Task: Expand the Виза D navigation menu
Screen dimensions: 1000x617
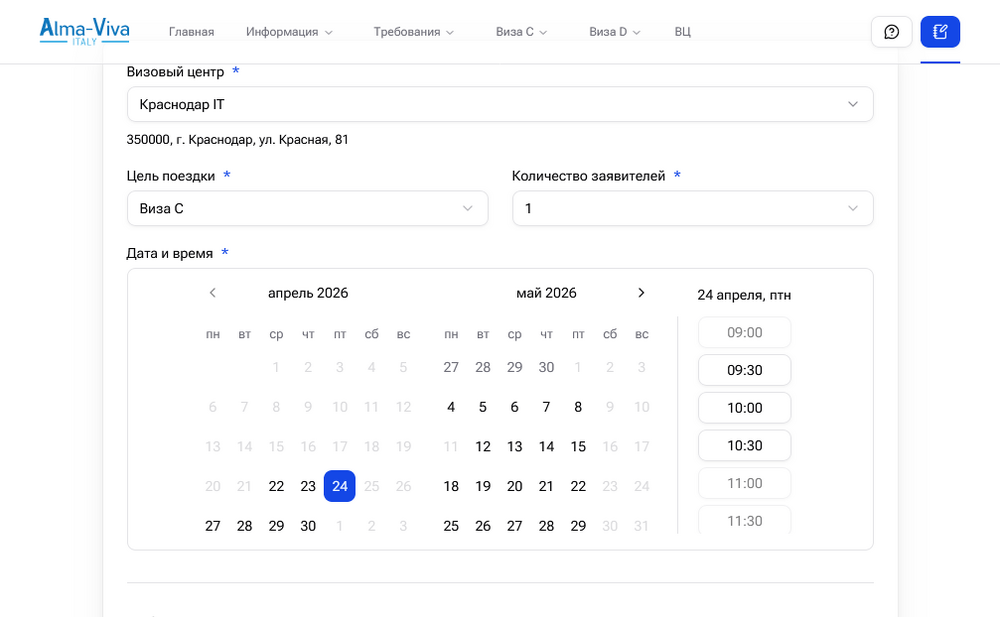Action: point(614,32)
